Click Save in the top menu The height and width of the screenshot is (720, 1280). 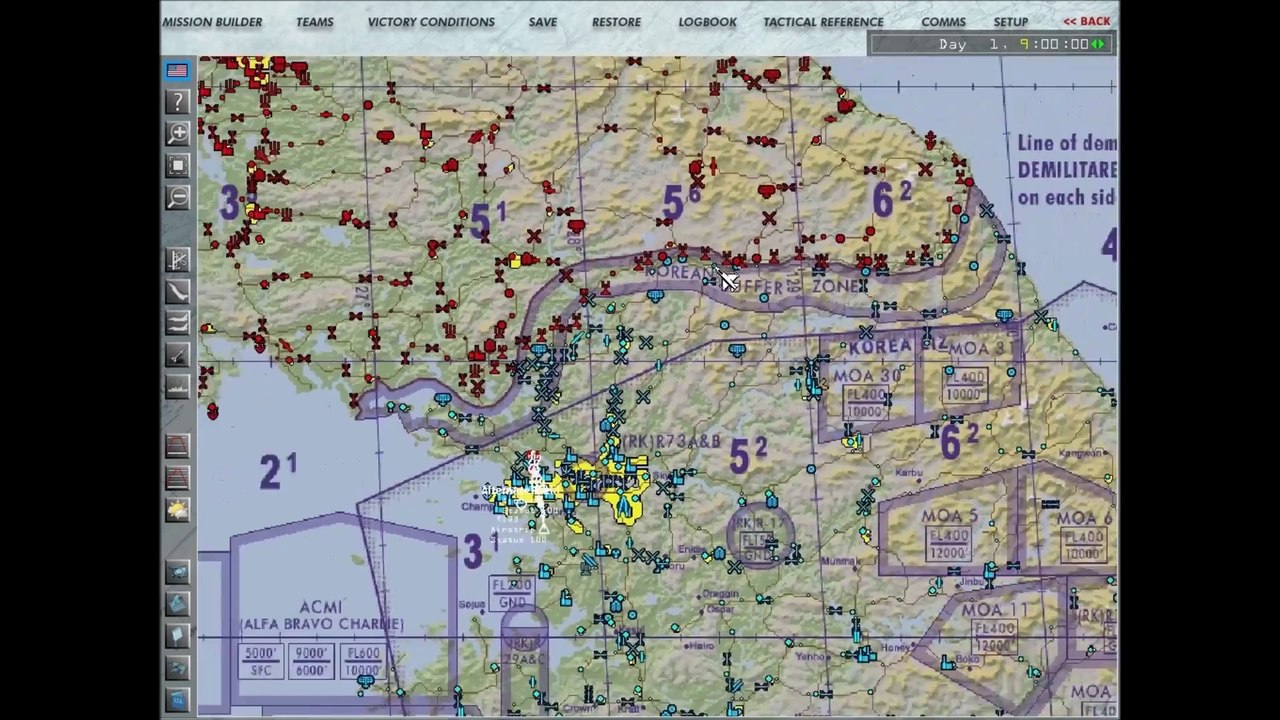(x=543, y=22)
